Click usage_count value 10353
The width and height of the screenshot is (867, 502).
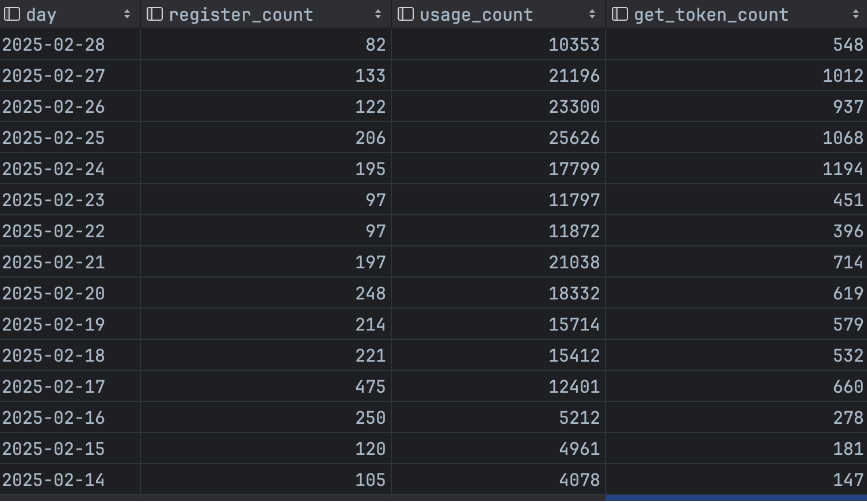coord(574,45)
